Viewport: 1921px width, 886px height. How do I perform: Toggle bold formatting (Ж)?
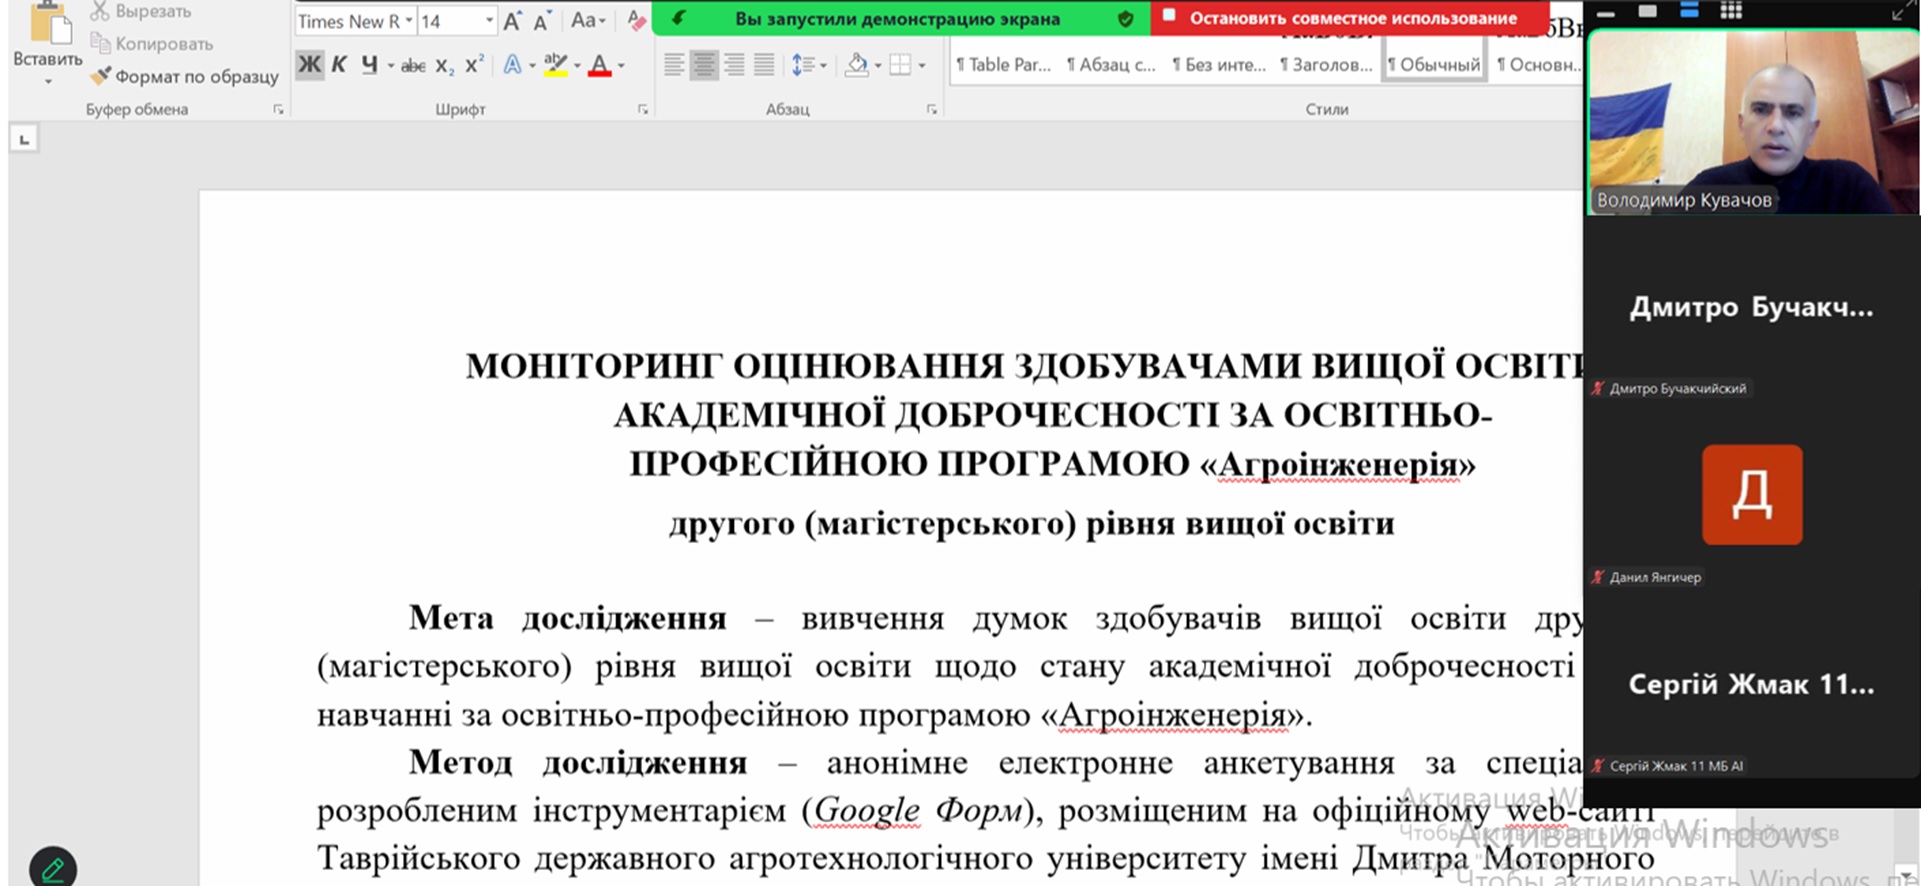point(310,65)
